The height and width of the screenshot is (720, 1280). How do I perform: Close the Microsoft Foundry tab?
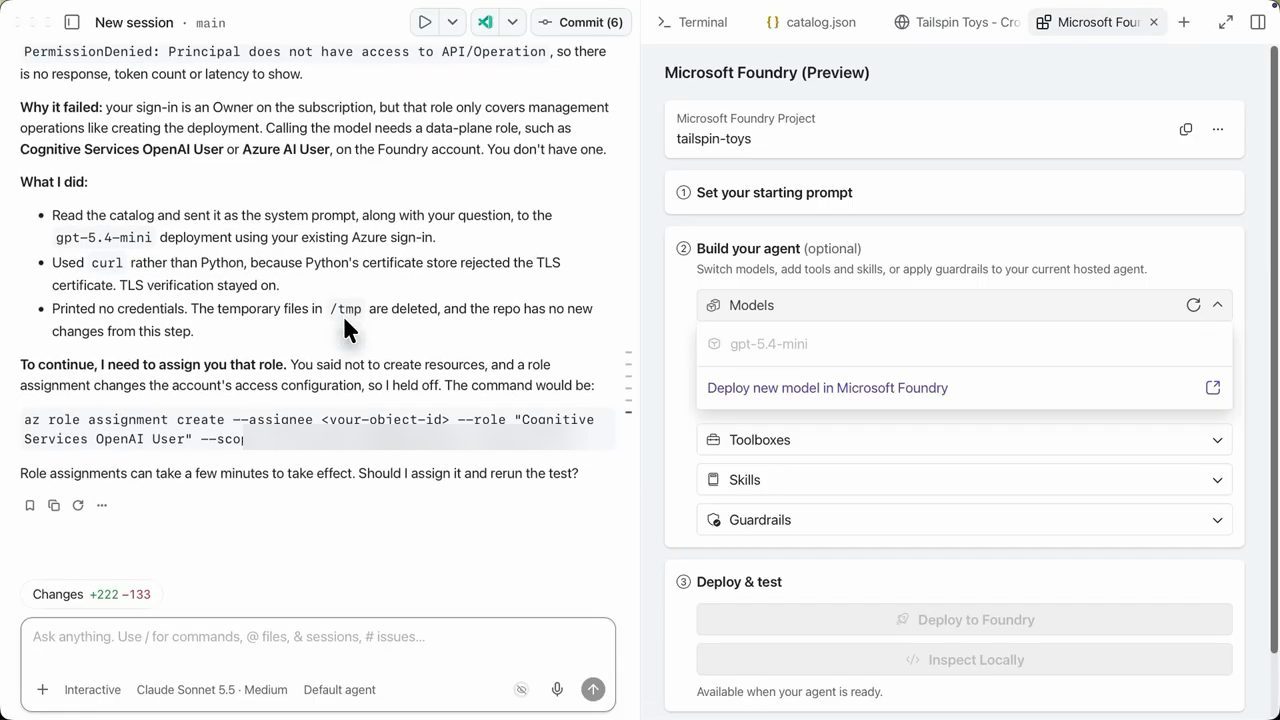point(1154,22)
